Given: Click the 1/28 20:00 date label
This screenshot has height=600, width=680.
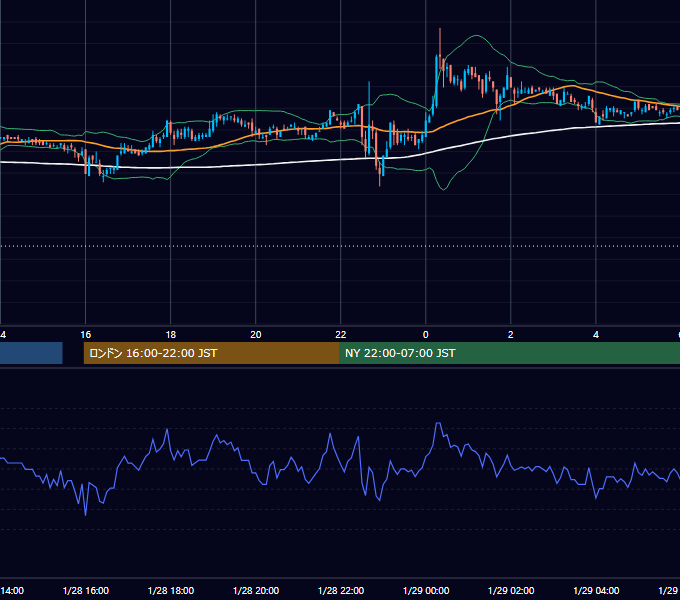Looking at the screenshot, I should click(256, 590).
